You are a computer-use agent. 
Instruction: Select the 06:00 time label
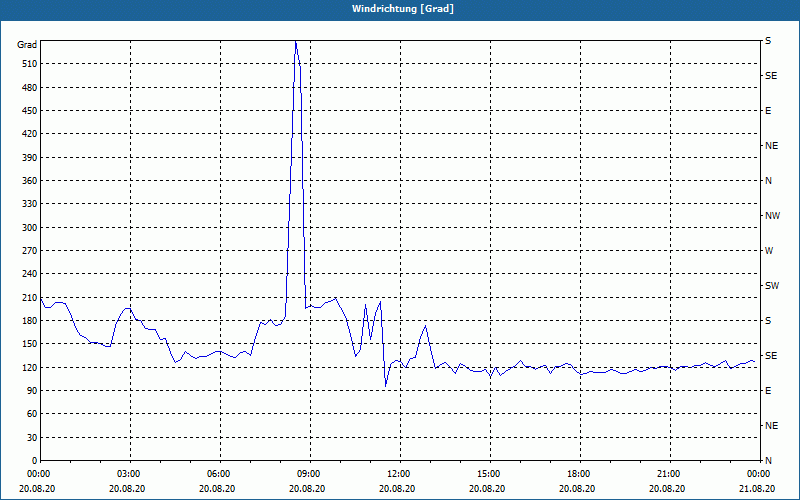tap(220, 473)
